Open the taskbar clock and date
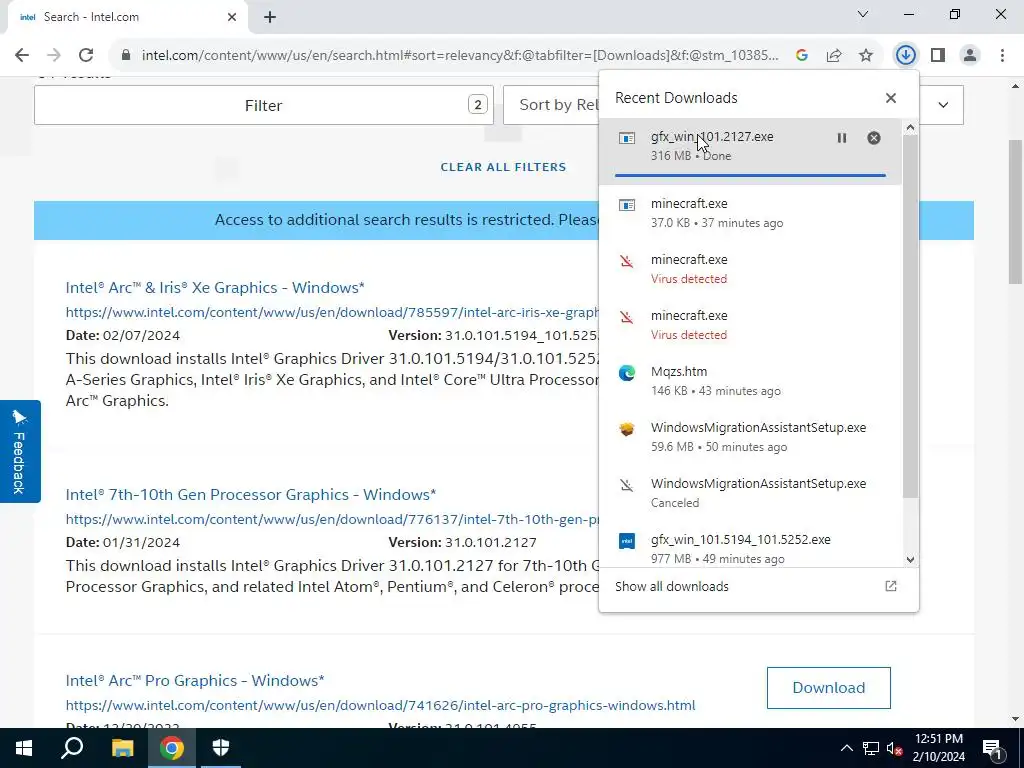Image resolution: width=1024 pixels, height=768 pixels. 939,748
